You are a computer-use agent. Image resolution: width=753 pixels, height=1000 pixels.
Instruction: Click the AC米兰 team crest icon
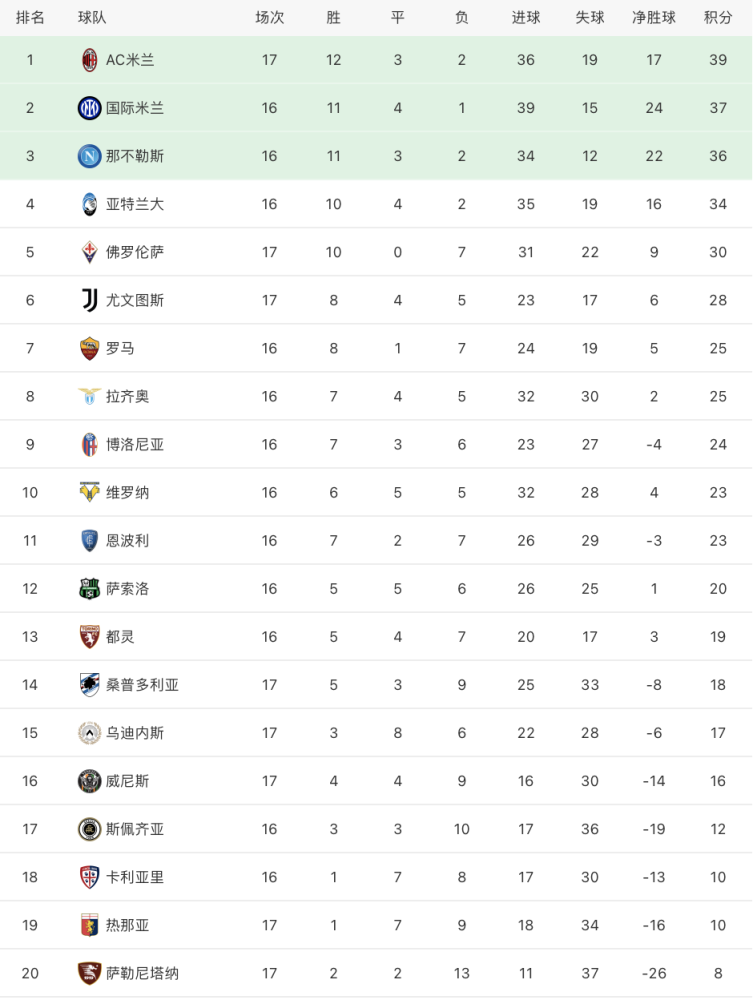pyautogui.click(x=90, y=60)
